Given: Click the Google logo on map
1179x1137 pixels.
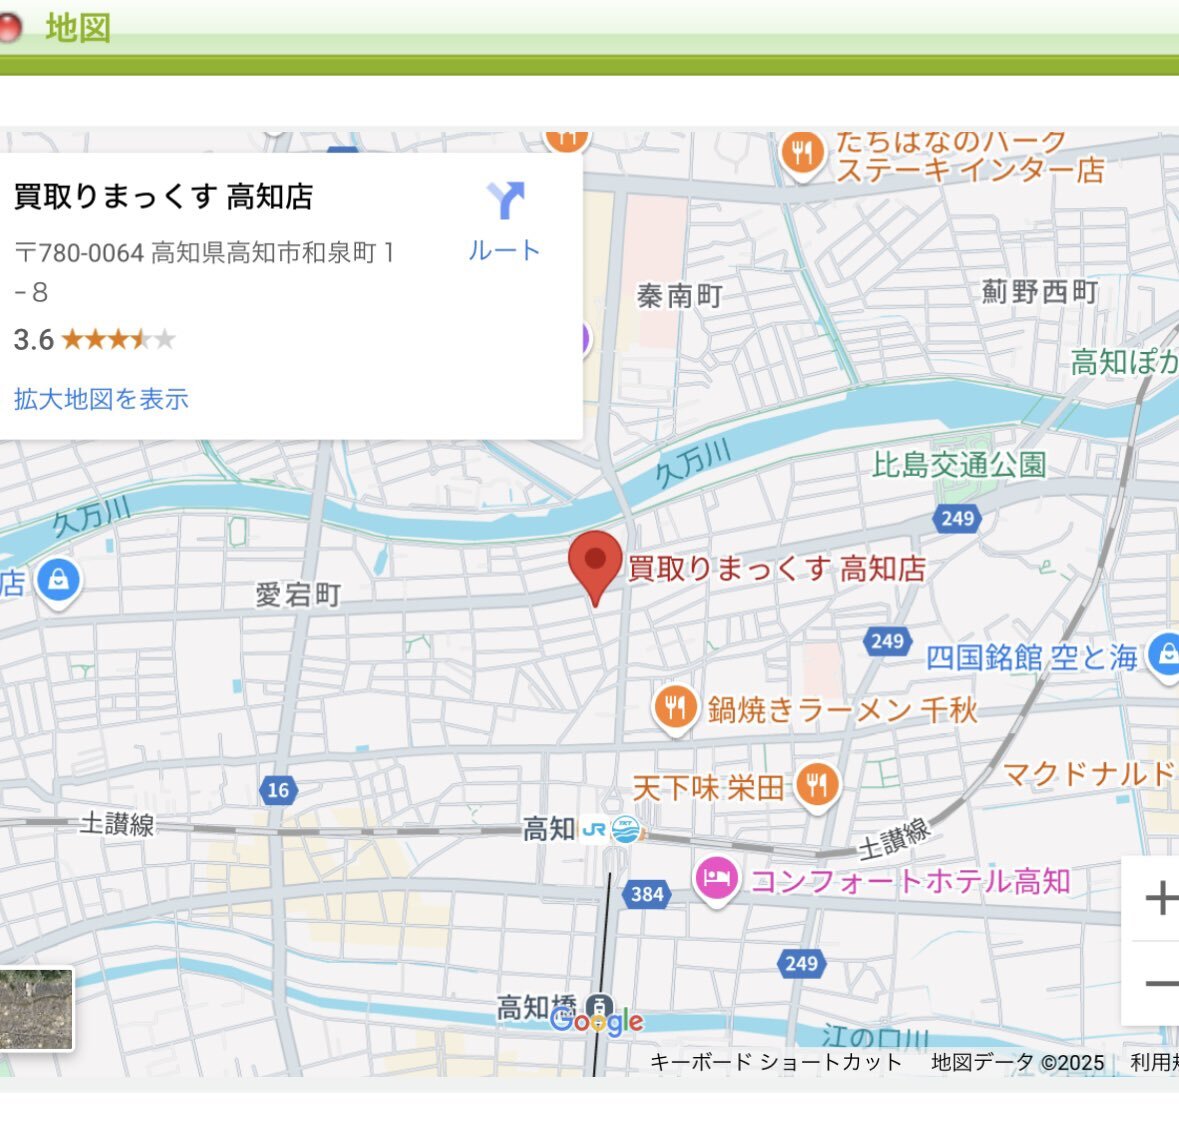Looking at the screenshot, I should tap(597, 1020).
